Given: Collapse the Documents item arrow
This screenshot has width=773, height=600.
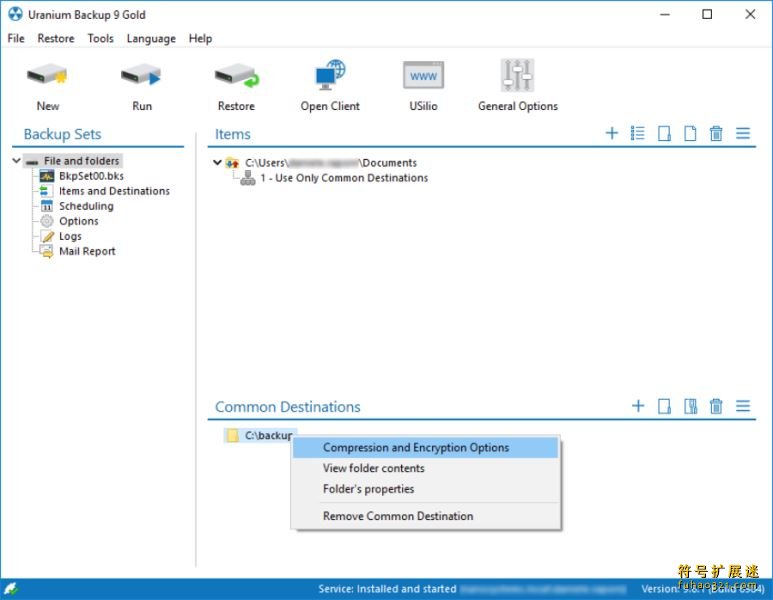Looking at the screenshot, I should tap(217, 162).
